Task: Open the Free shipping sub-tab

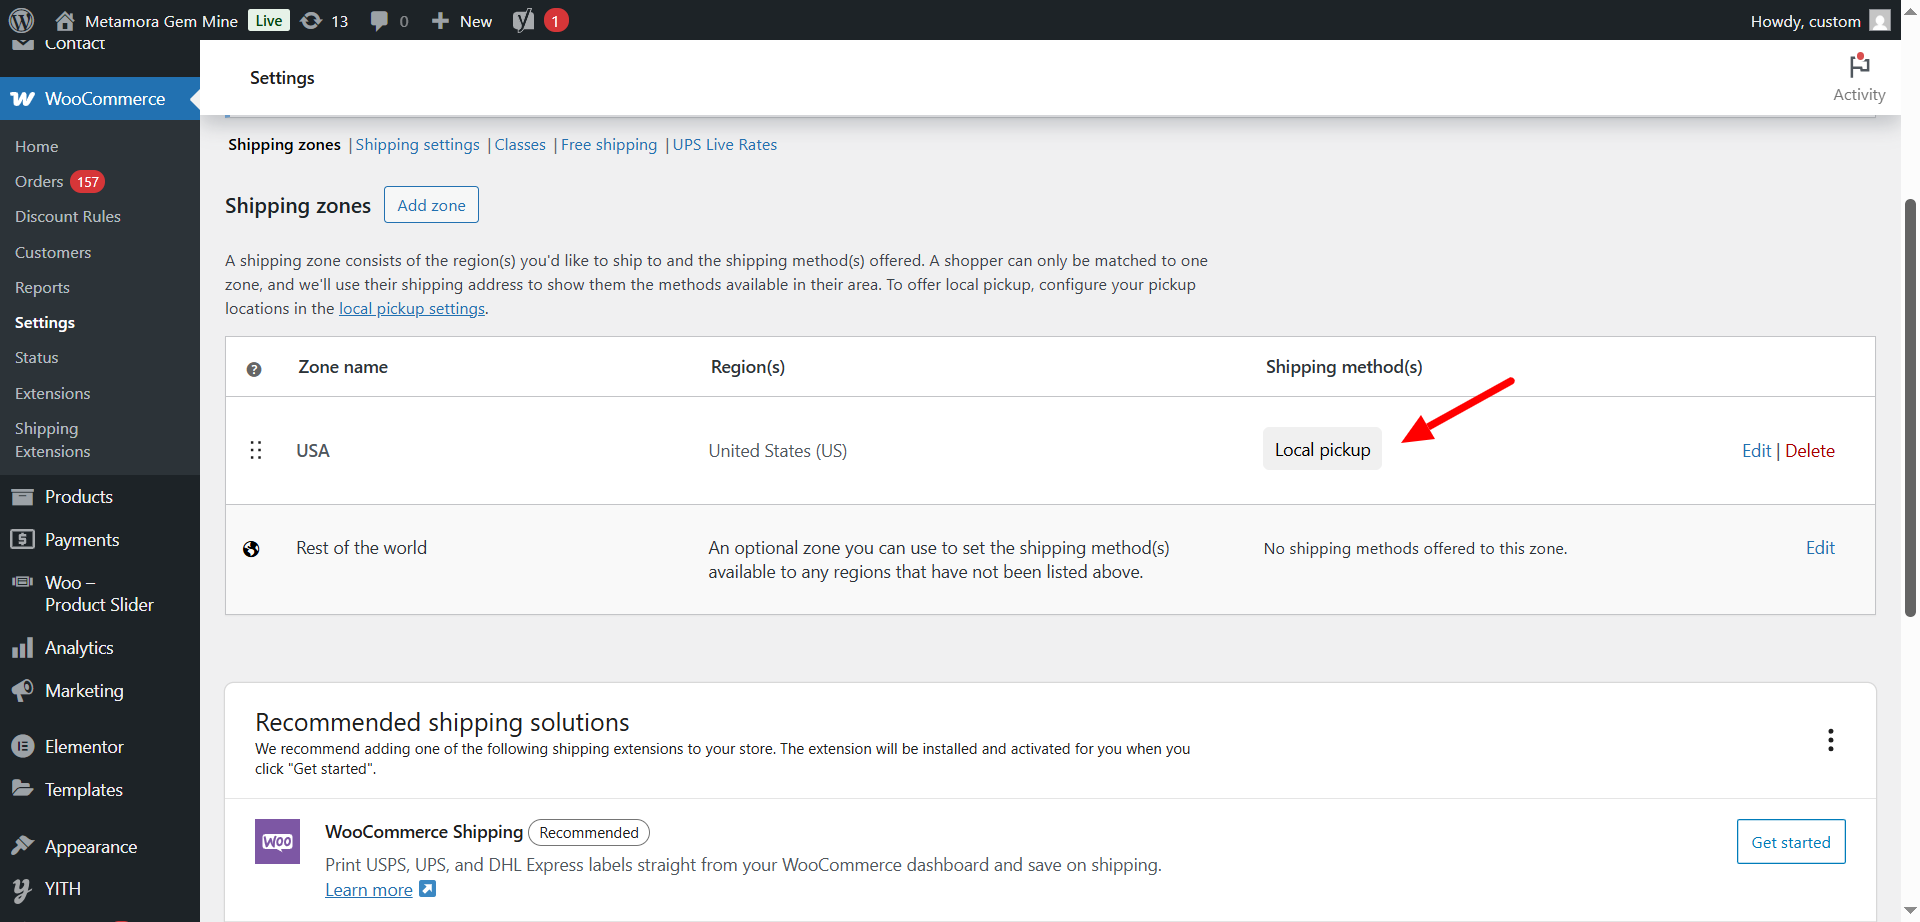Action: coord(609,145)
